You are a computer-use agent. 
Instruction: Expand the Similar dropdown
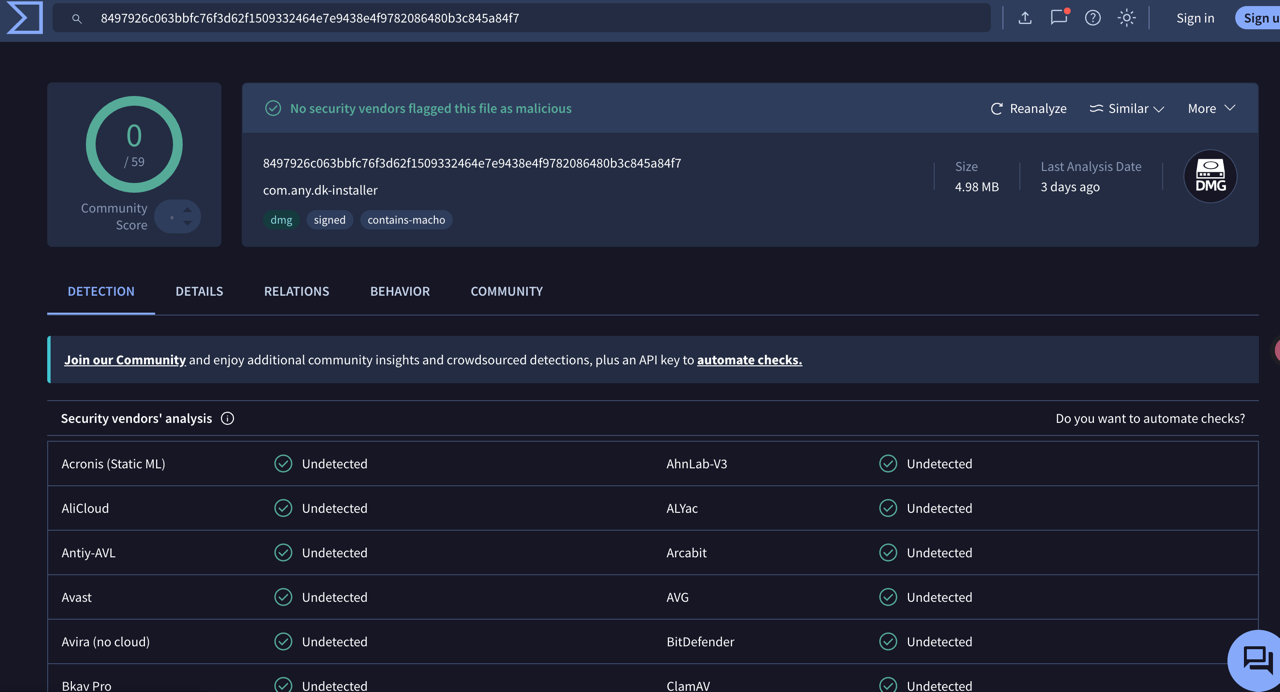(1127, 108)
